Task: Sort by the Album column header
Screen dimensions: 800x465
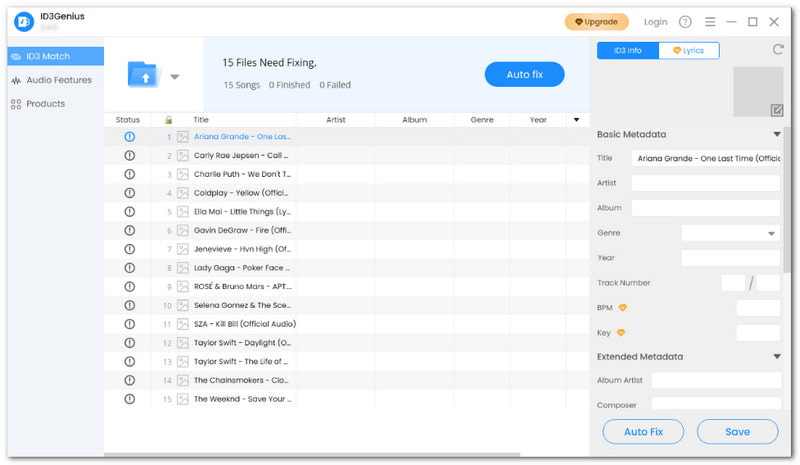Action: (x=414, y=120)
